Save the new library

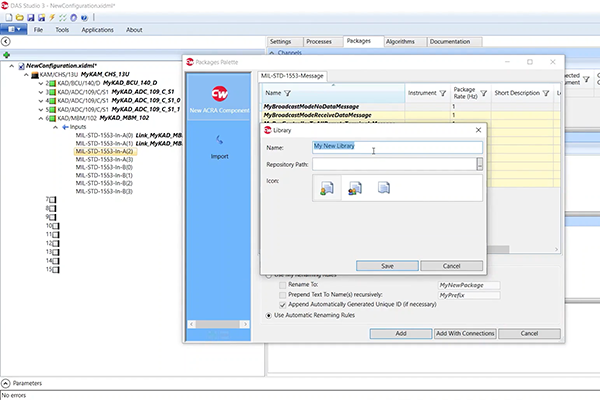click(387, 266)
